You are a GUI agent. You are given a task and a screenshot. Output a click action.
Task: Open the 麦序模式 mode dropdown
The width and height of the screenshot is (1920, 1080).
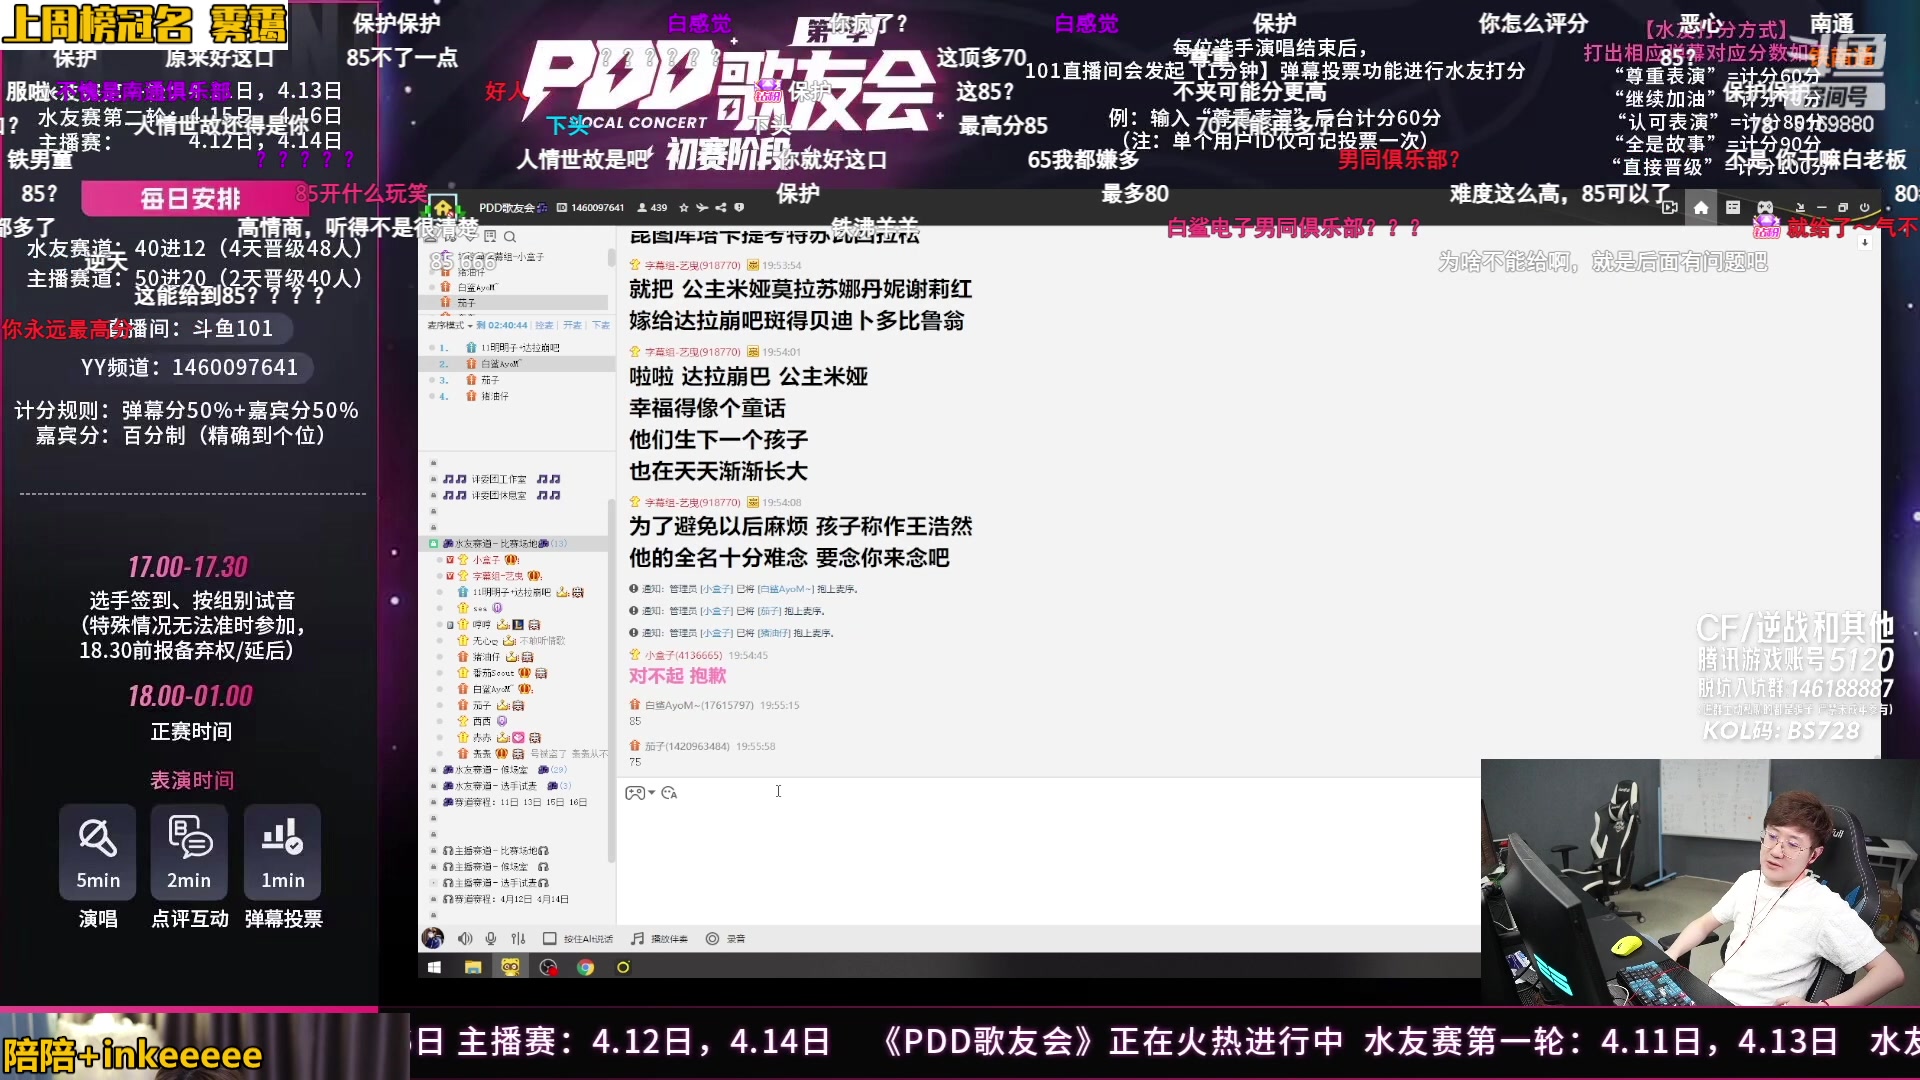pyautogui.click(x=450, y=325)
